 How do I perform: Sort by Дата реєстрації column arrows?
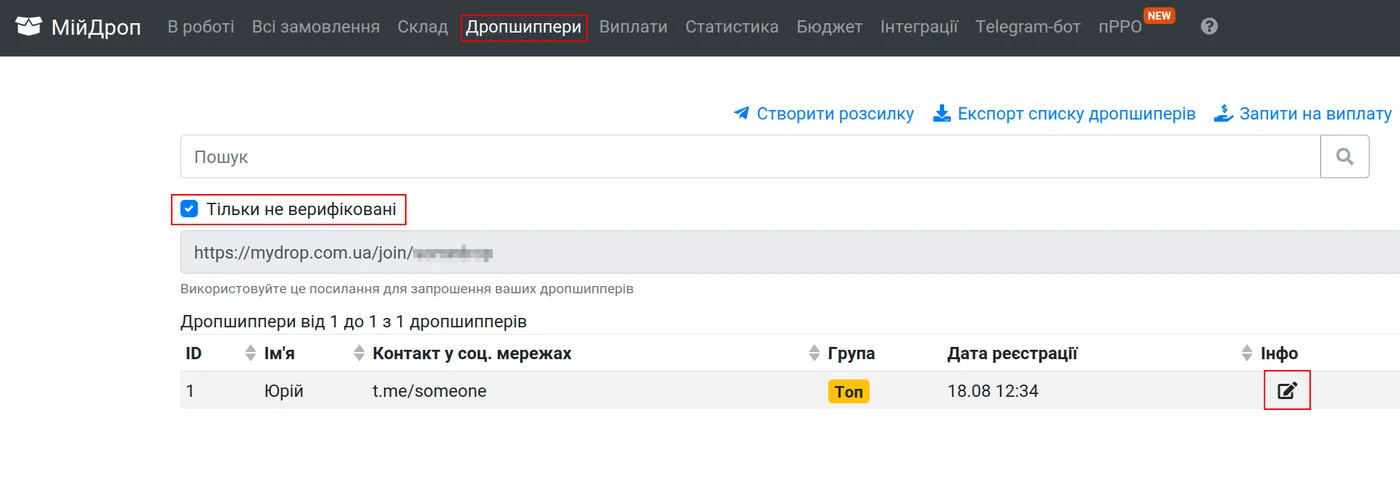1247,353
